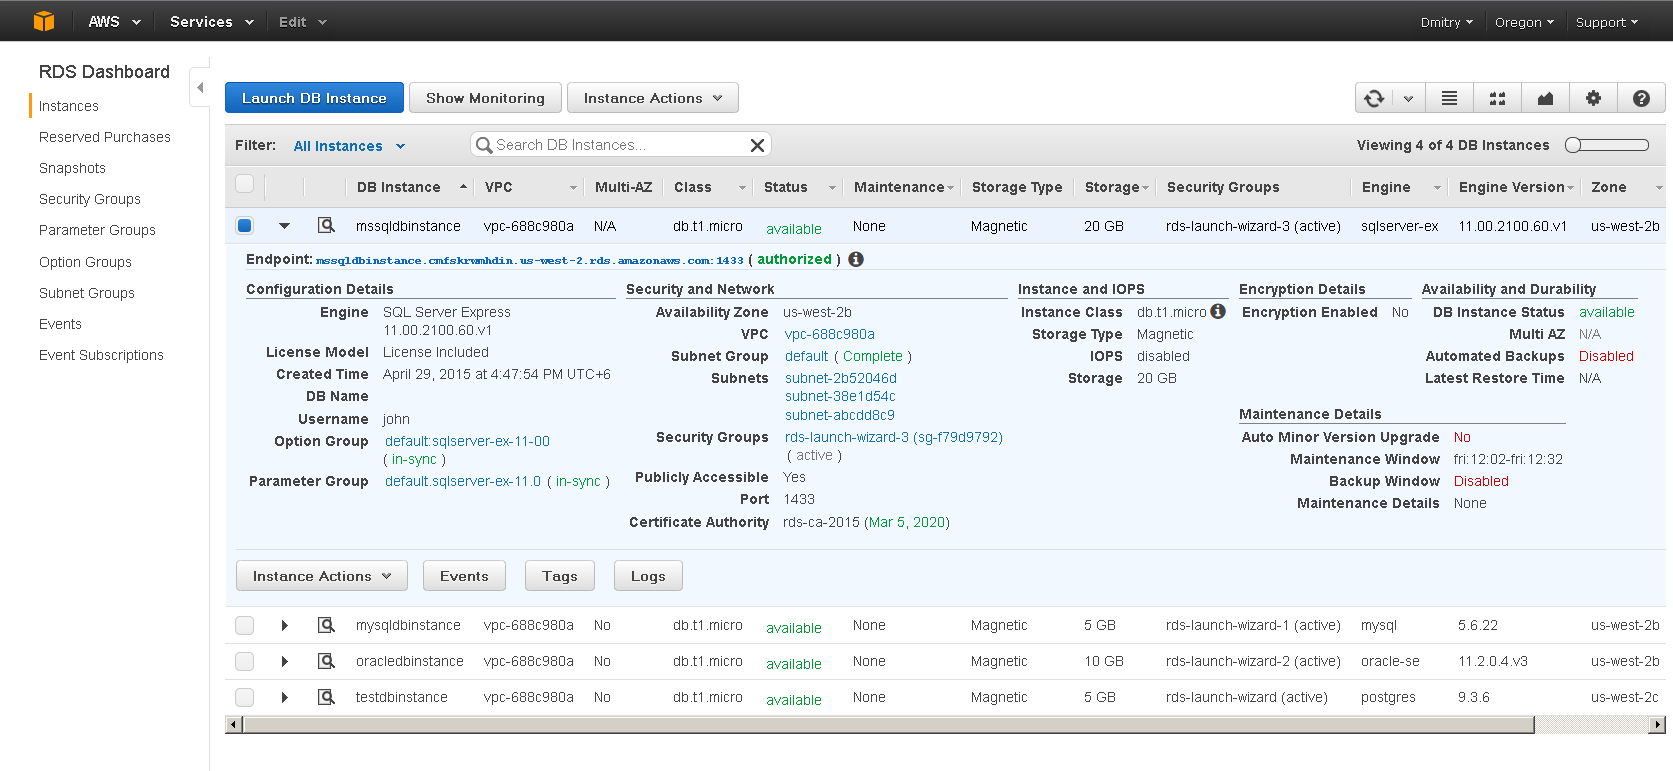Screen dimensions: 1673x771
Task: Switch to grid tile view icon
Action: (x=1497, y=98)
